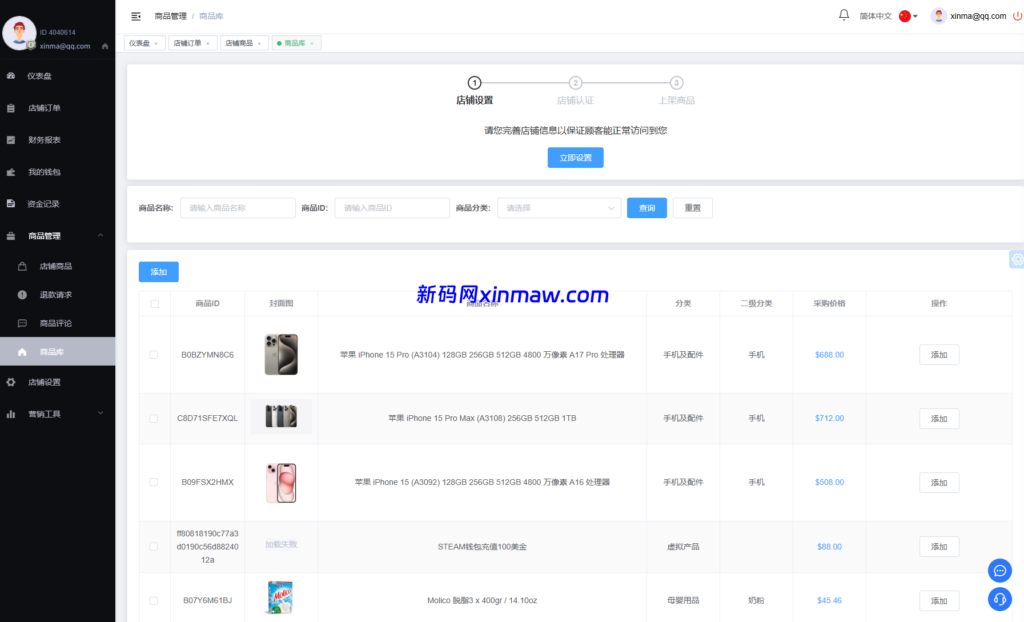1024x622 pixels.
Task: Click the 店铺设置 gear icon in sidebar
Action: tap(11, 382)
